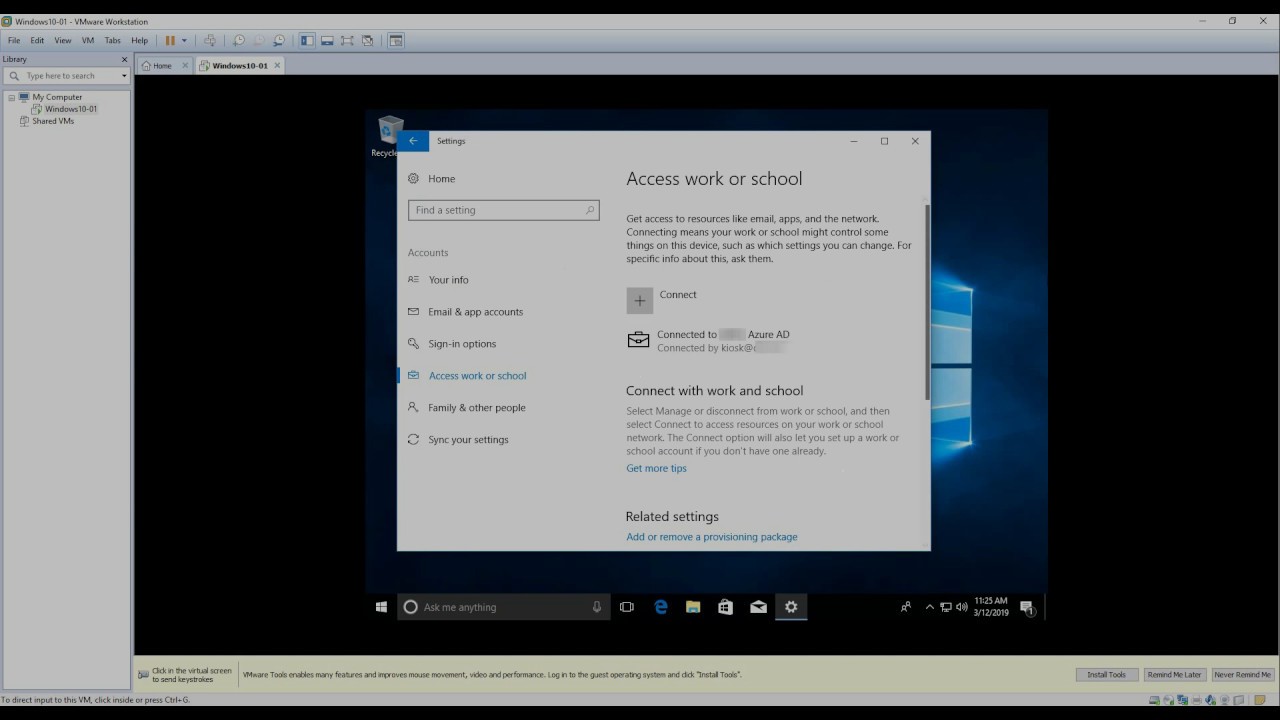Click the Get more tips link
The height and width of the screenshot is (720, 1280).
pyautogui.click(x=656, y=468)
